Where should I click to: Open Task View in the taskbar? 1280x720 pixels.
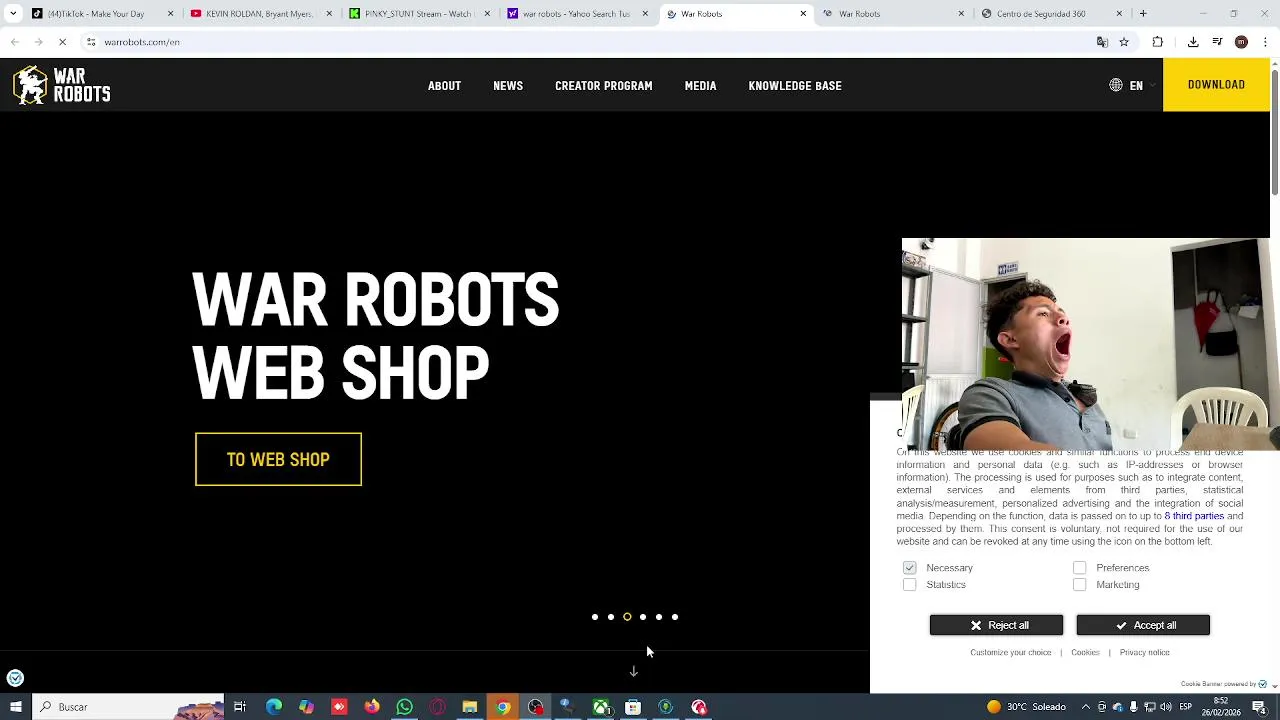[240, 707]
